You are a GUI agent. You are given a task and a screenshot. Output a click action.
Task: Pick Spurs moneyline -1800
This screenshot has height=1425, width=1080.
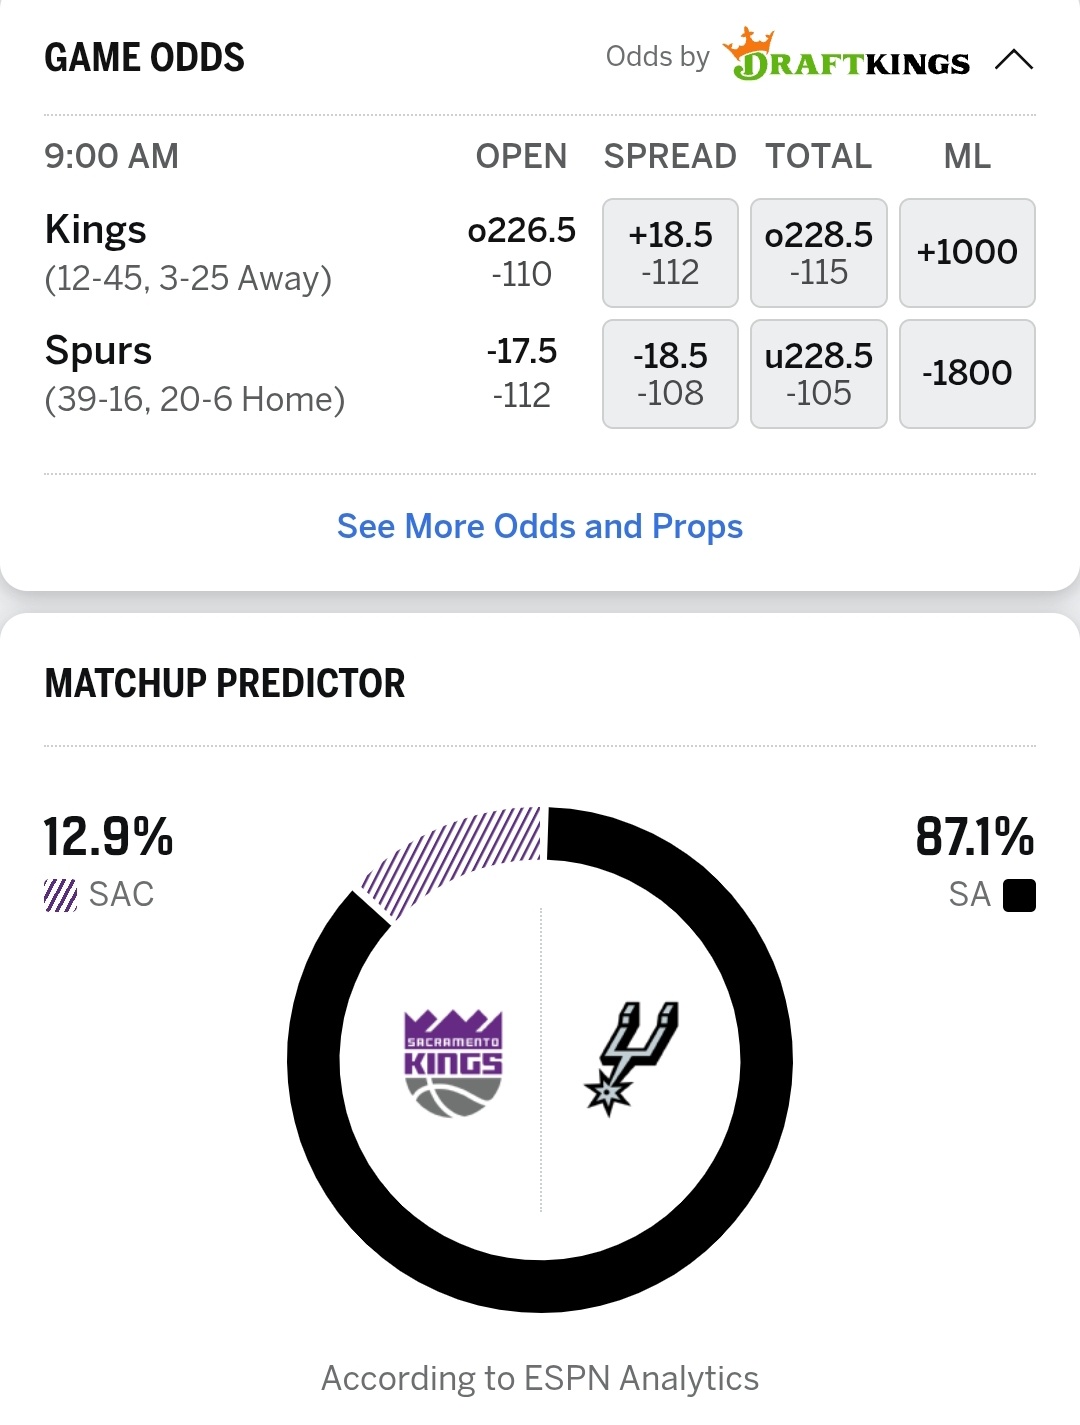967,374
